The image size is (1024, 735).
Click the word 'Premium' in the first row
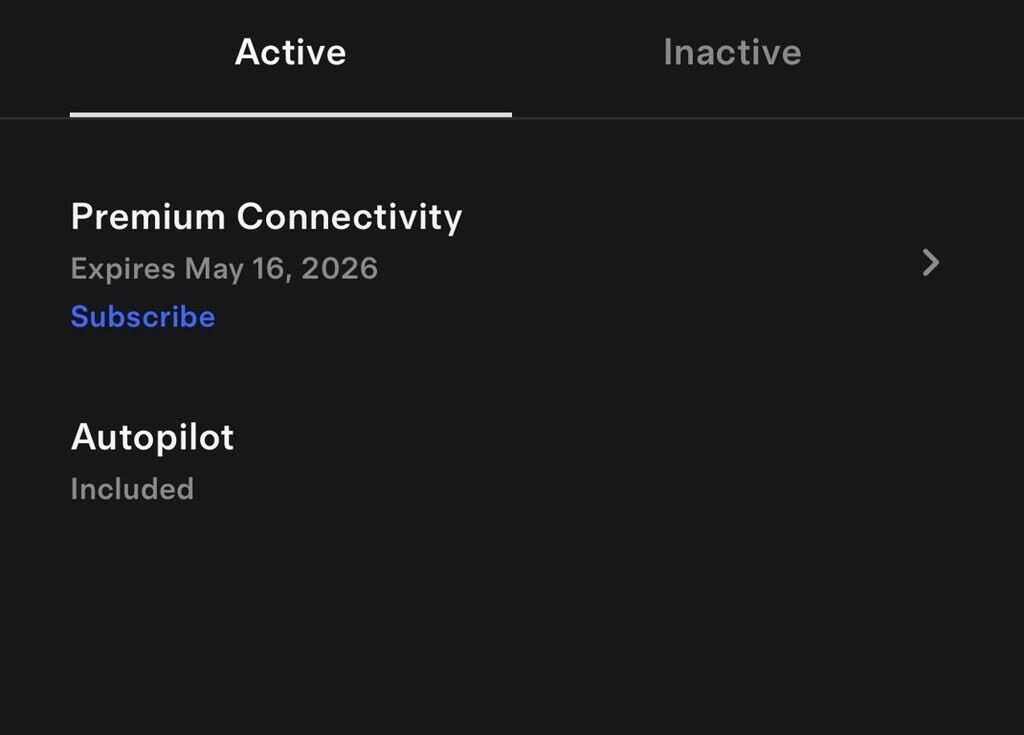[148, 217]
